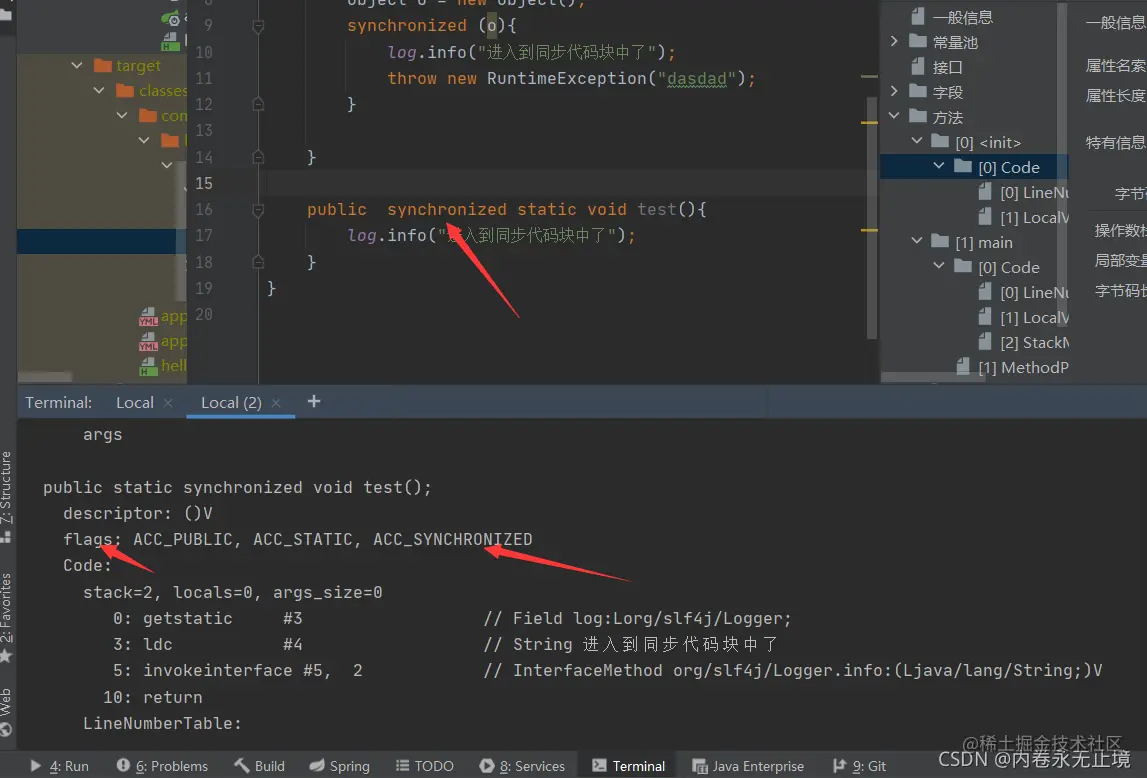Open the Build tool window

point(260,766)
